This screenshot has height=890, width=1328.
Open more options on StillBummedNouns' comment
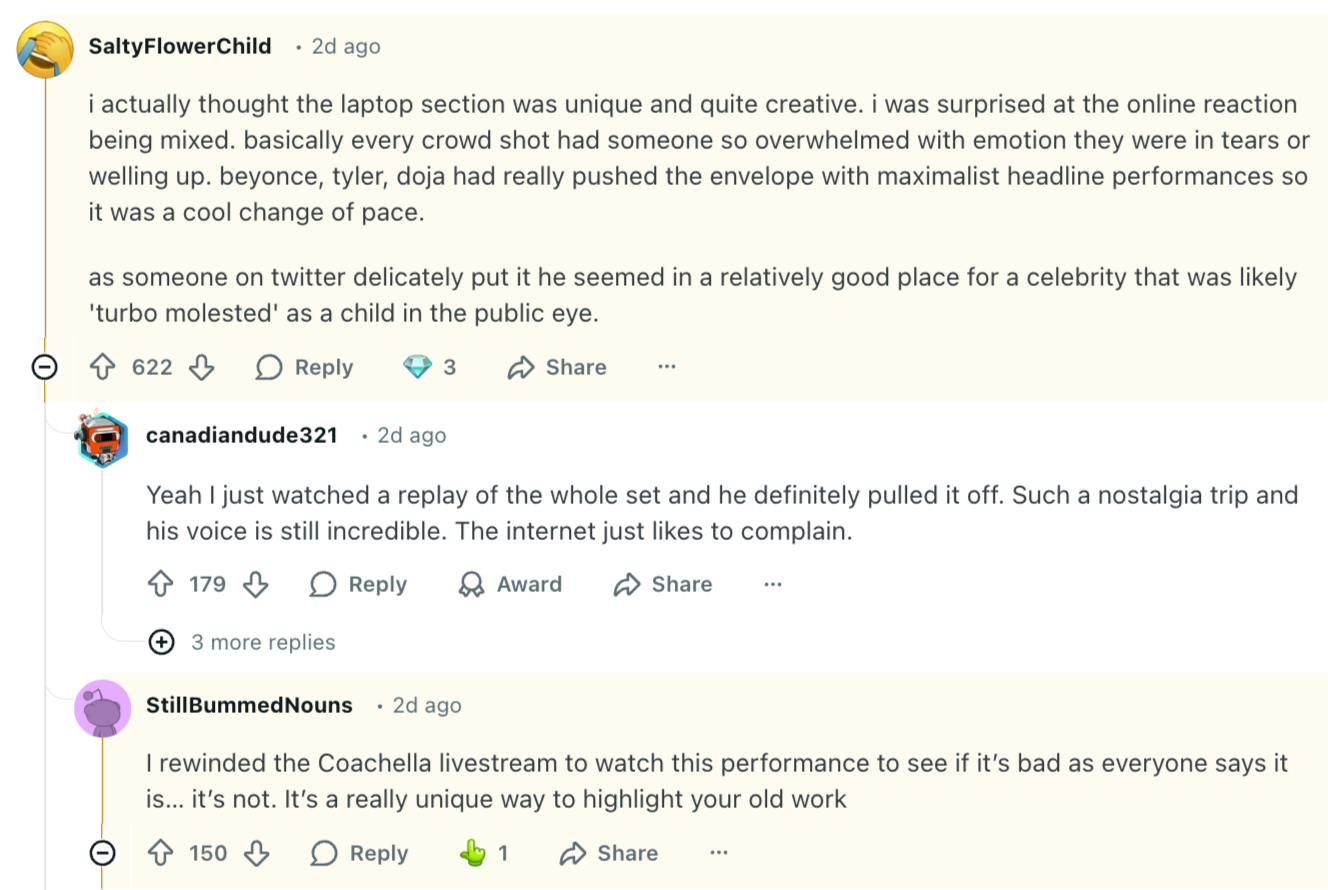click(x=718, y=853)
